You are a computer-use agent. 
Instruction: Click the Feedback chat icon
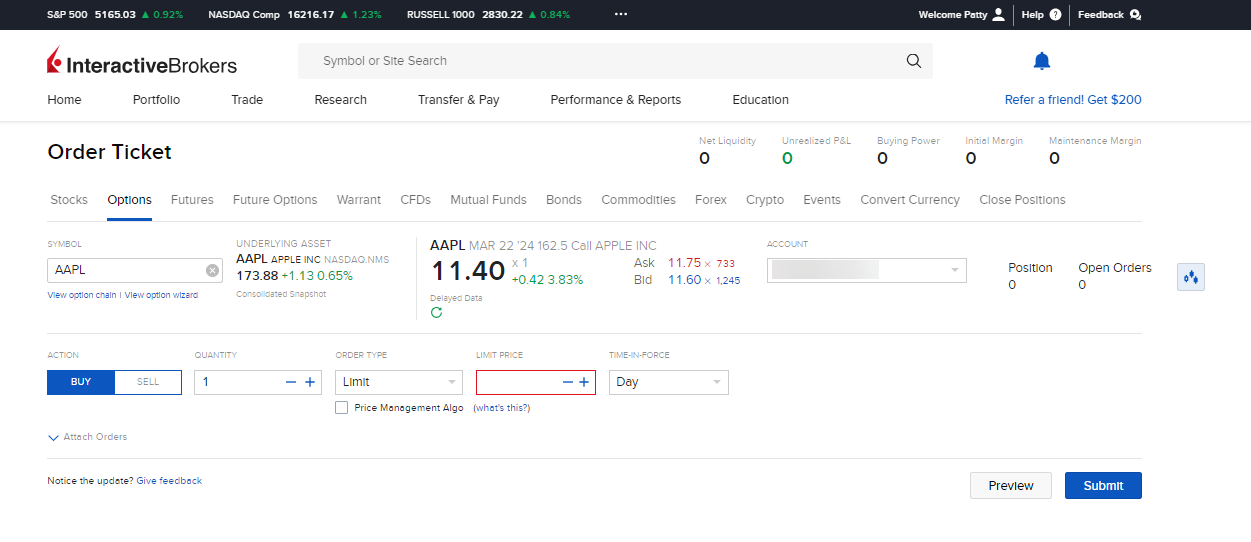[1135, 15]
